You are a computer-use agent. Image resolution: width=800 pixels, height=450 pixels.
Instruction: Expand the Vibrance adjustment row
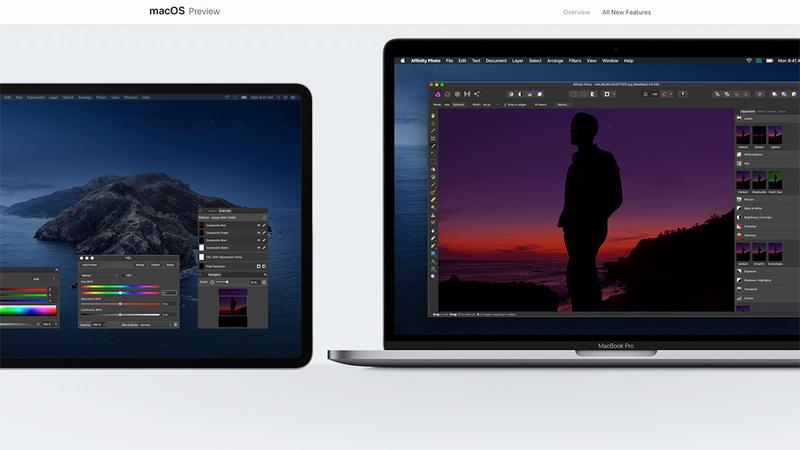768,235
